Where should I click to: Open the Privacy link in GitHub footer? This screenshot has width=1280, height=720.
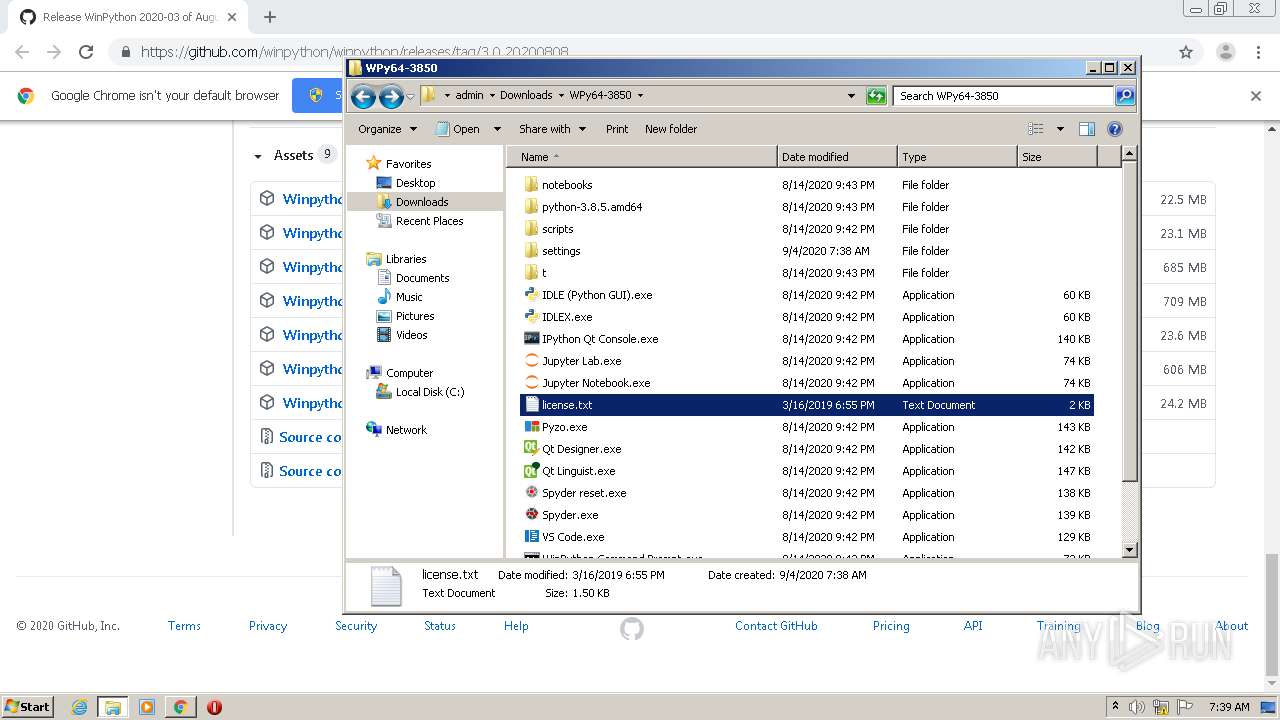pyautogui.click(x=268, y=626)
